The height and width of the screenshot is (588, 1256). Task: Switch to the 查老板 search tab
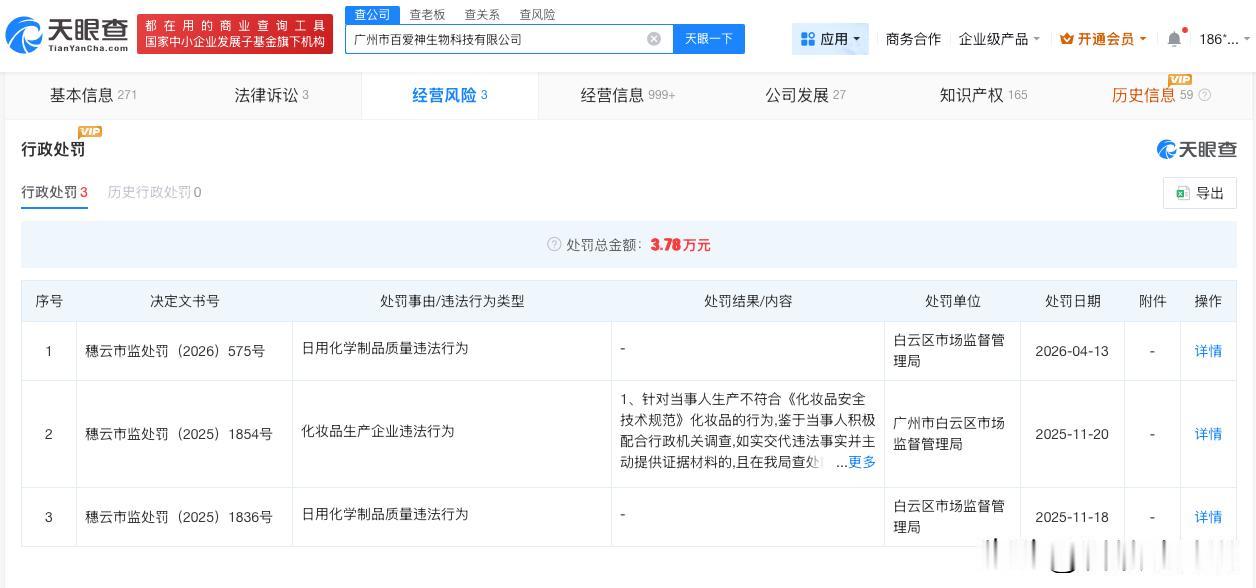pyautogui.click(x=427, y=14)
